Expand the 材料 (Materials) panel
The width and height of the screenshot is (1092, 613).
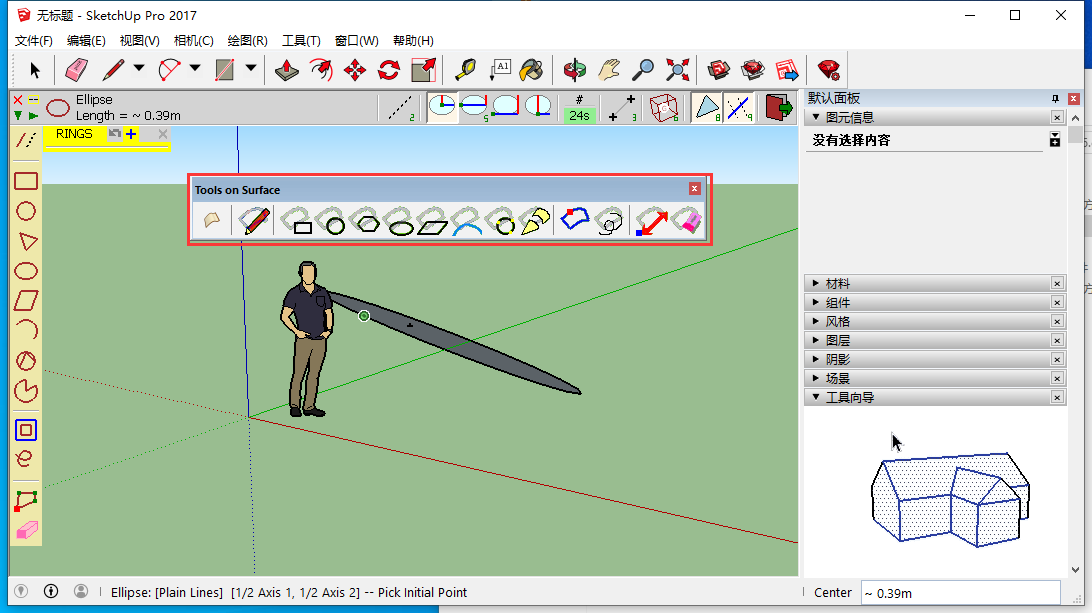(x=838, y=284)
